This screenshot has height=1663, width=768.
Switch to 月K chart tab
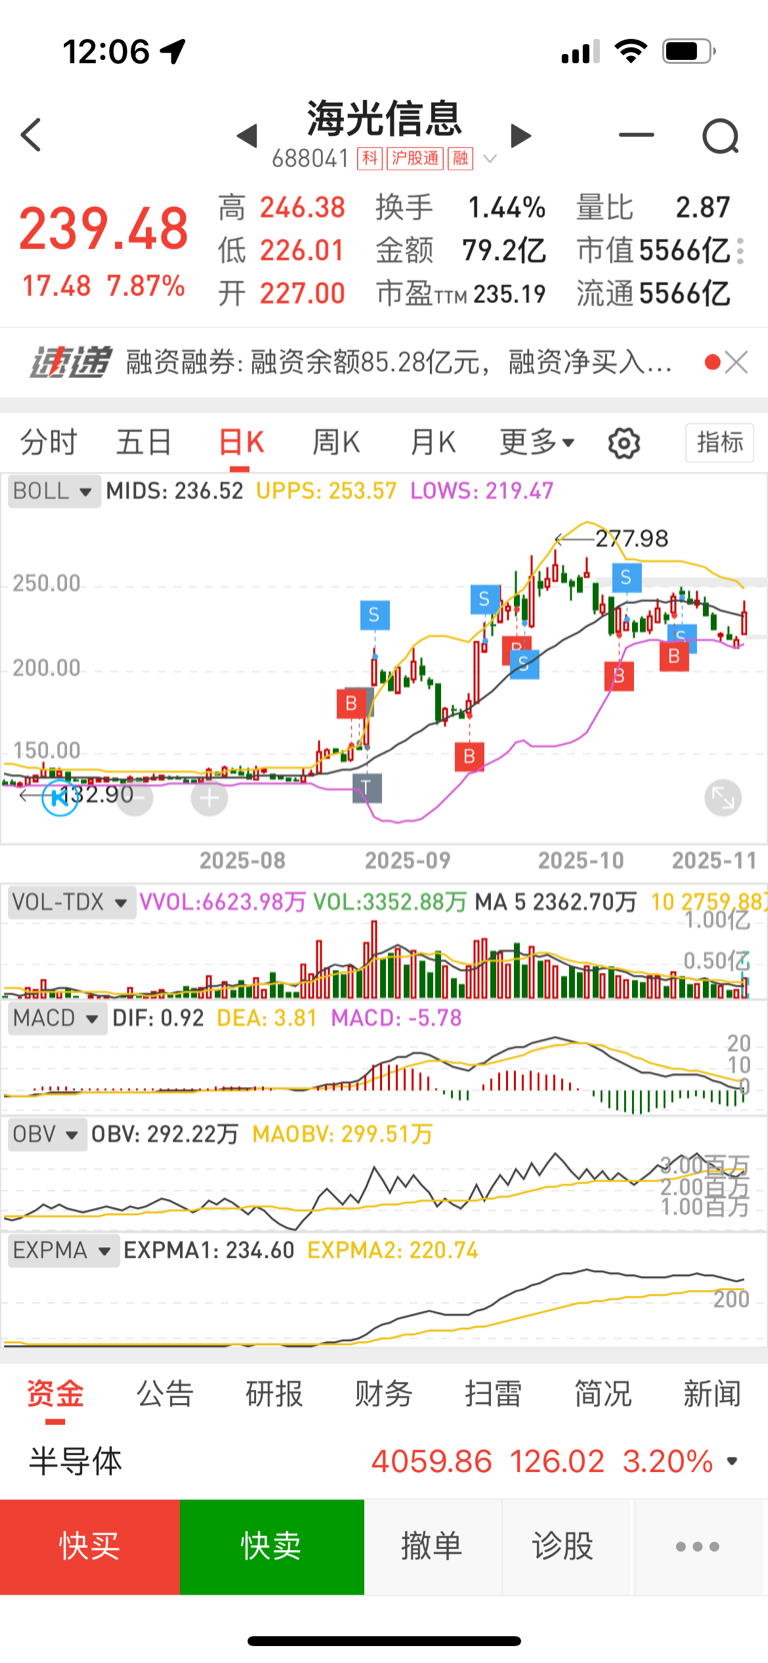pyautogui.click(x=433, y=442)
